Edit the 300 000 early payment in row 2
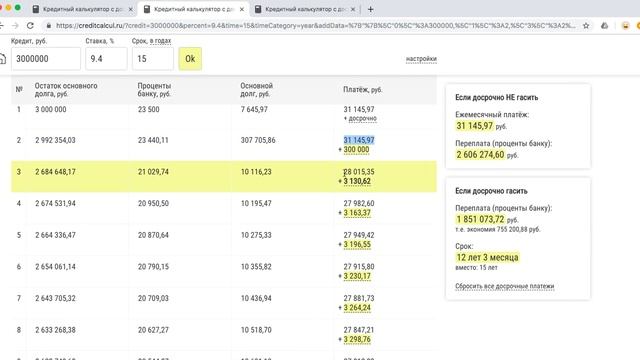The height and width of the screenshot is (360, 640). coord(356,150)
